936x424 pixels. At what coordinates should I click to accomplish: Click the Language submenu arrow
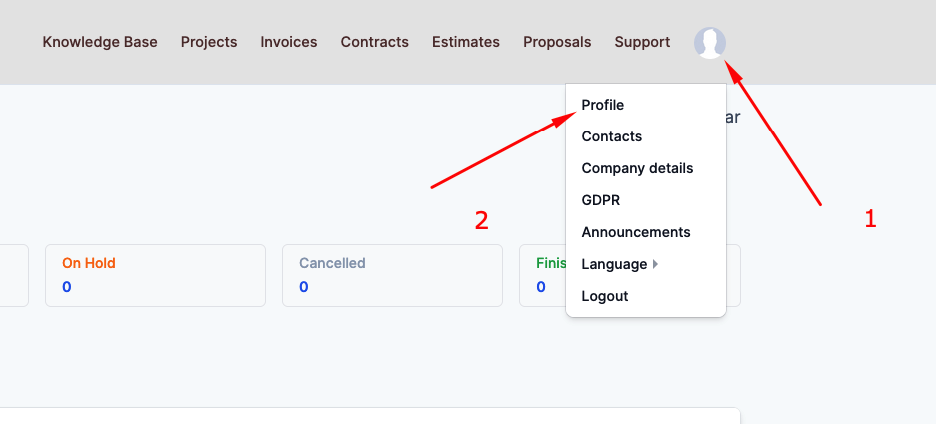tap(656, 264)
